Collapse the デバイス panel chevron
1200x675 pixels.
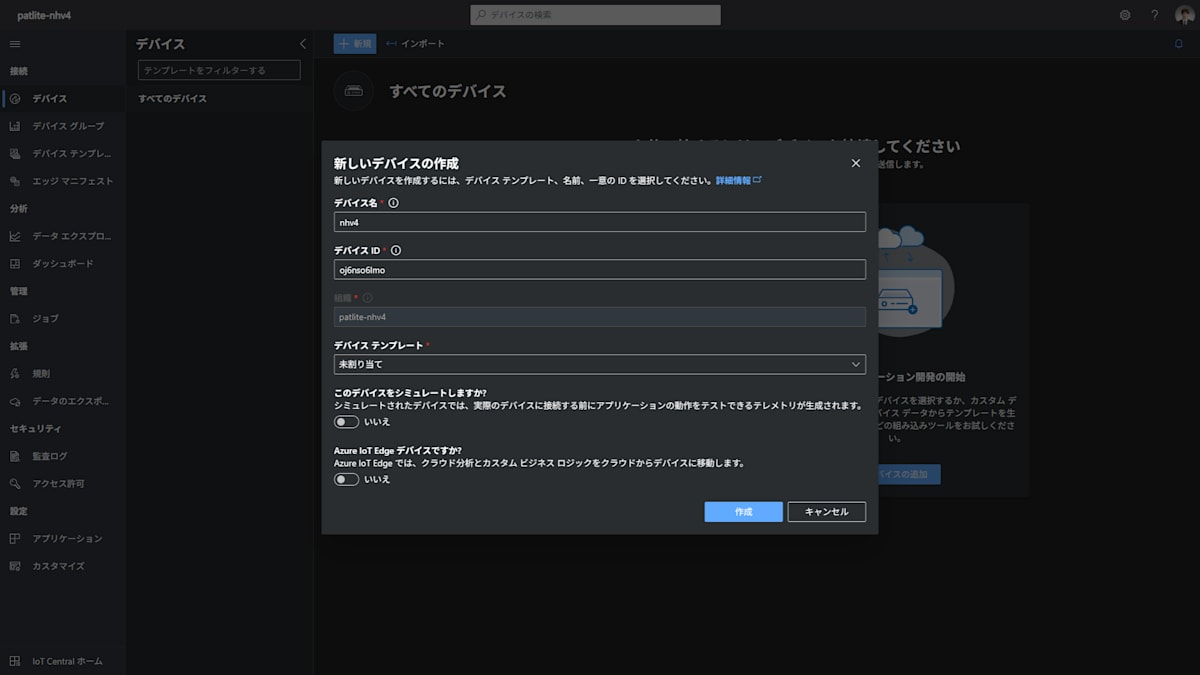[x=303, y=44]
